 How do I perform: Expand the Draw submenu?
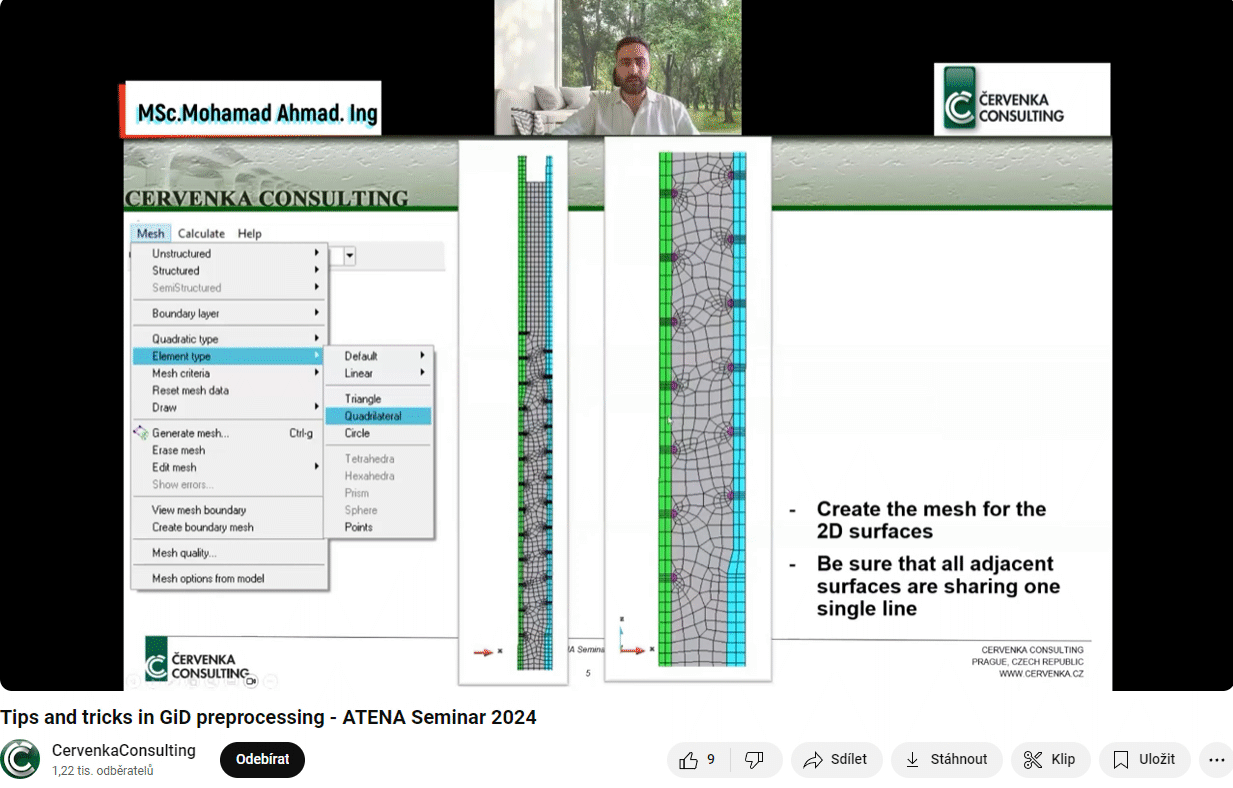[230, 407]
